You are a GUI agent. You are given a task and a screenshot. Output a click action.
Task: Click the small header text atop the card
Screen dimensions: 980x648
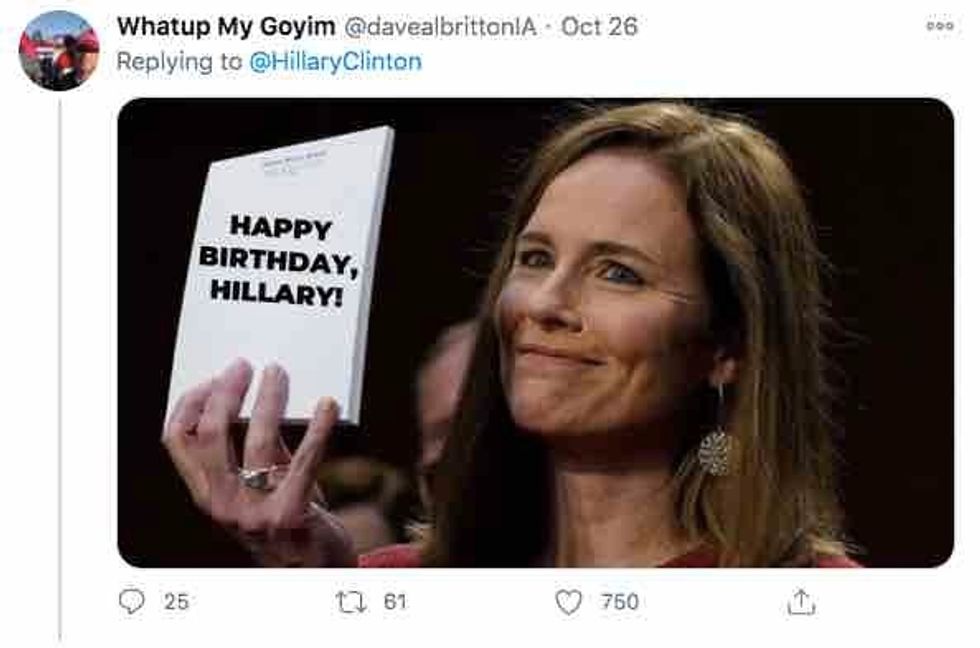point(294,161)
